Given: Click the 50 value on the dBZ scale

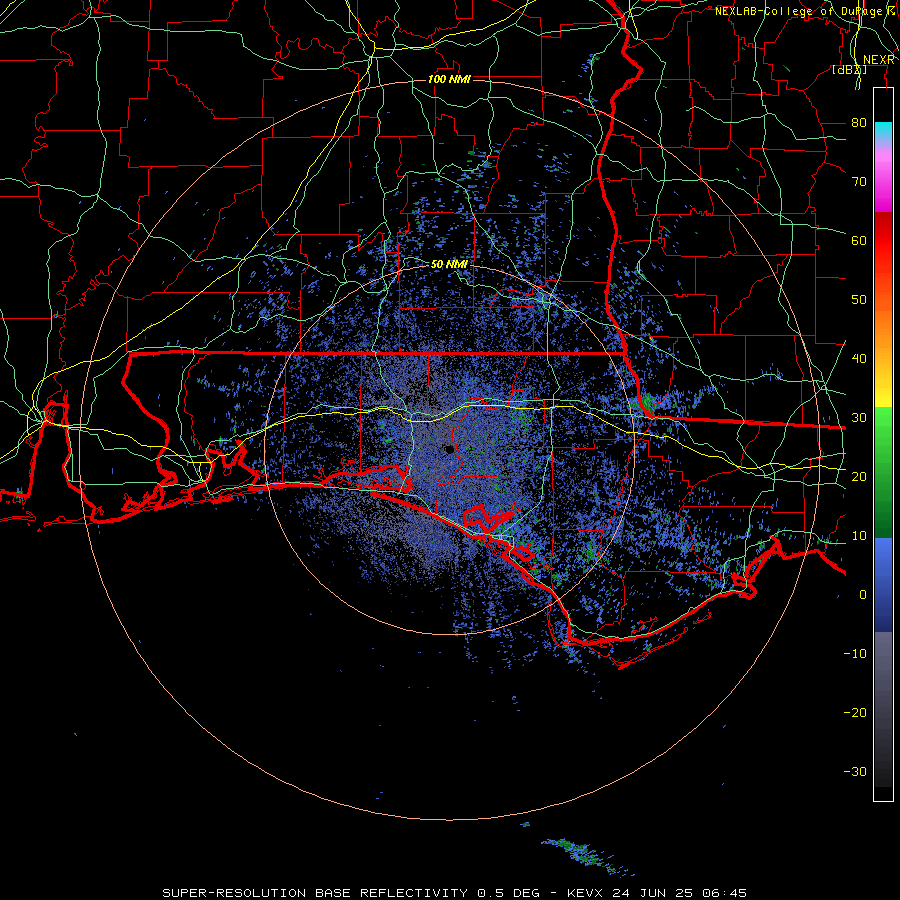Looking at the screenshot, I should click(x=859, y=300).
